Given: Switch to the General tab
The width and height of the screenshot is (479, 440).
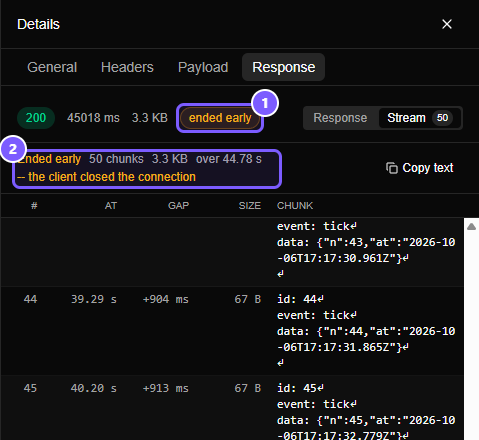Looking at the screenshot, I should tap(52, 67).
